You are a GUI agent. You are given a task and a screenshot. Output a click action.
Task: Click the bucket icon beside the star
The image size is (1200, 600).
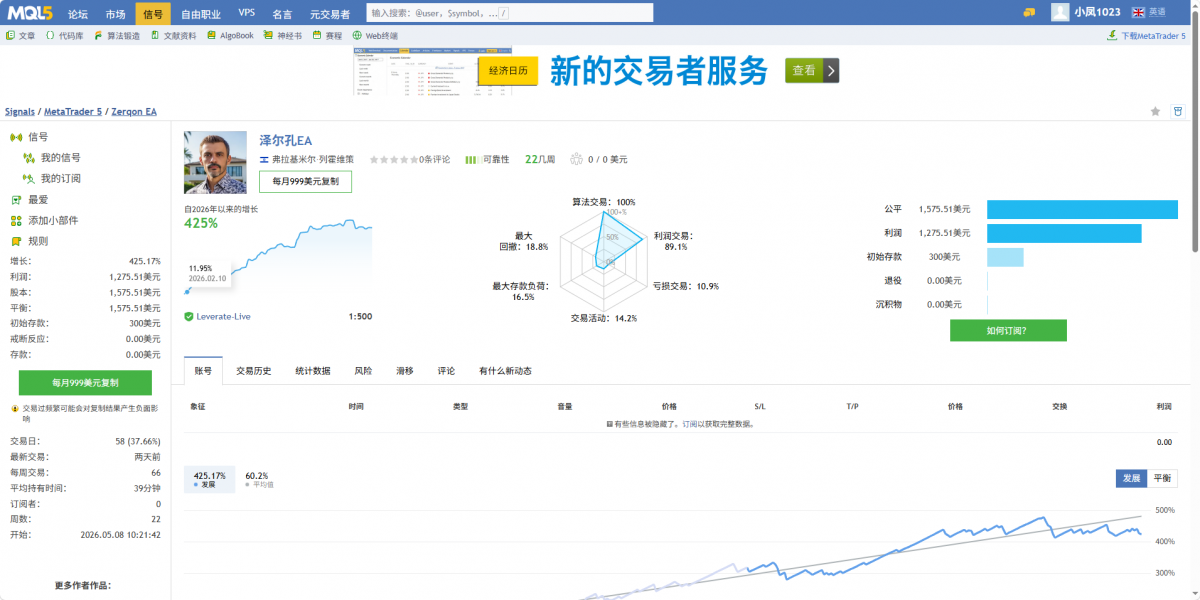click(x=1177, y=111)
